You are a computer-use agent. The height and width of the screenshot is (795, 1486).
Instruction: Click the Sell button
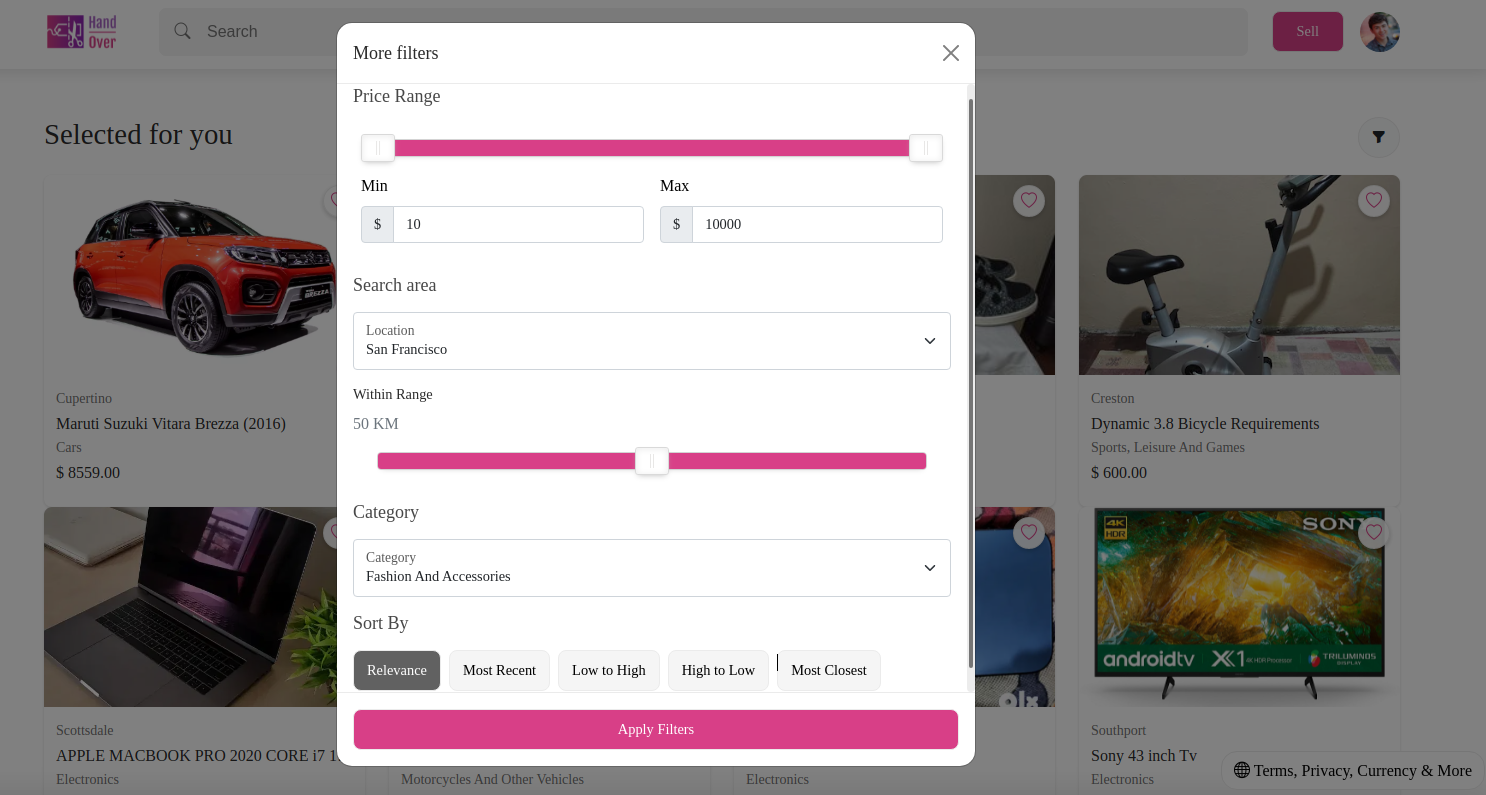[x=1307, y=31]
